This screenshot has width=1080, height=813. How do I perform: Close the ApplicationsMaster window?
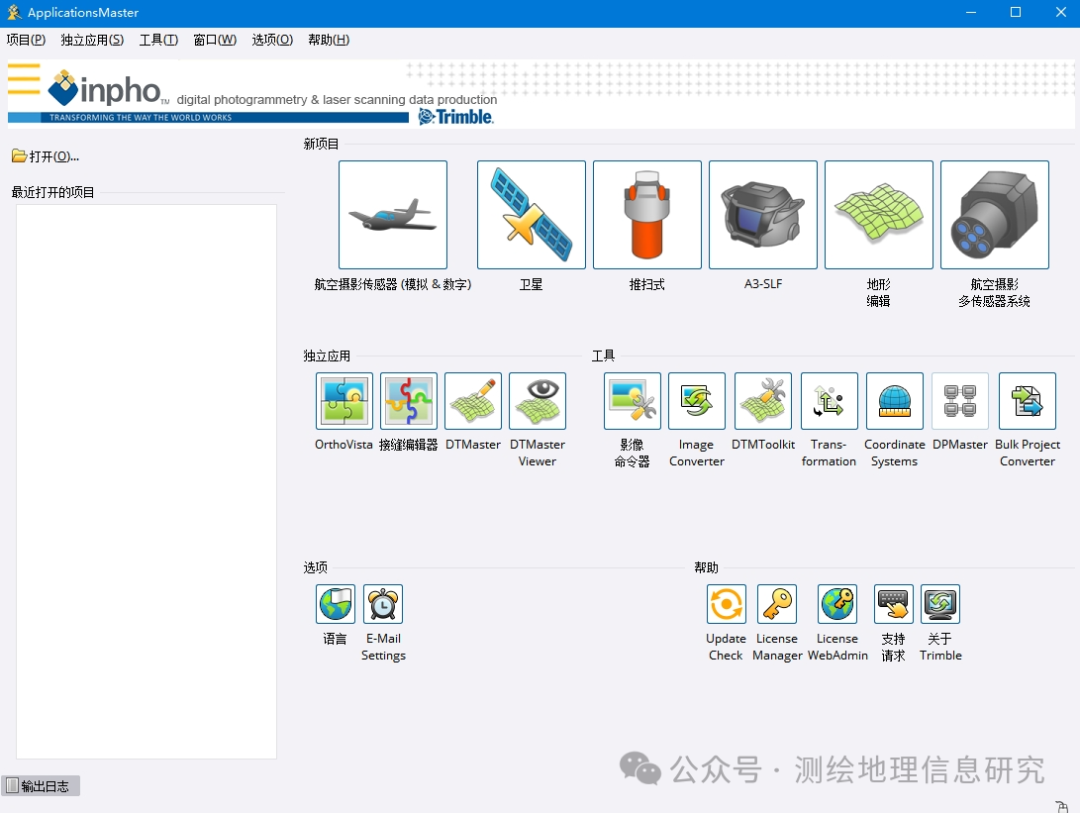[x=1060, y=12]
